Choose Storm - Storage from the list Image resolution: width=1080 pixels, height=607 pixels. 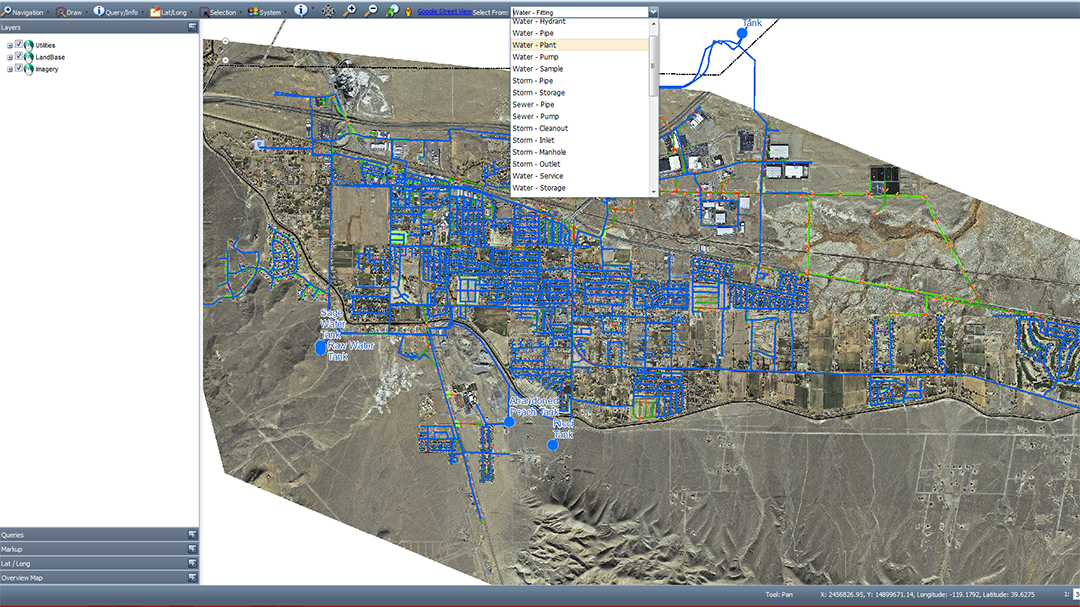pos(579,92)
